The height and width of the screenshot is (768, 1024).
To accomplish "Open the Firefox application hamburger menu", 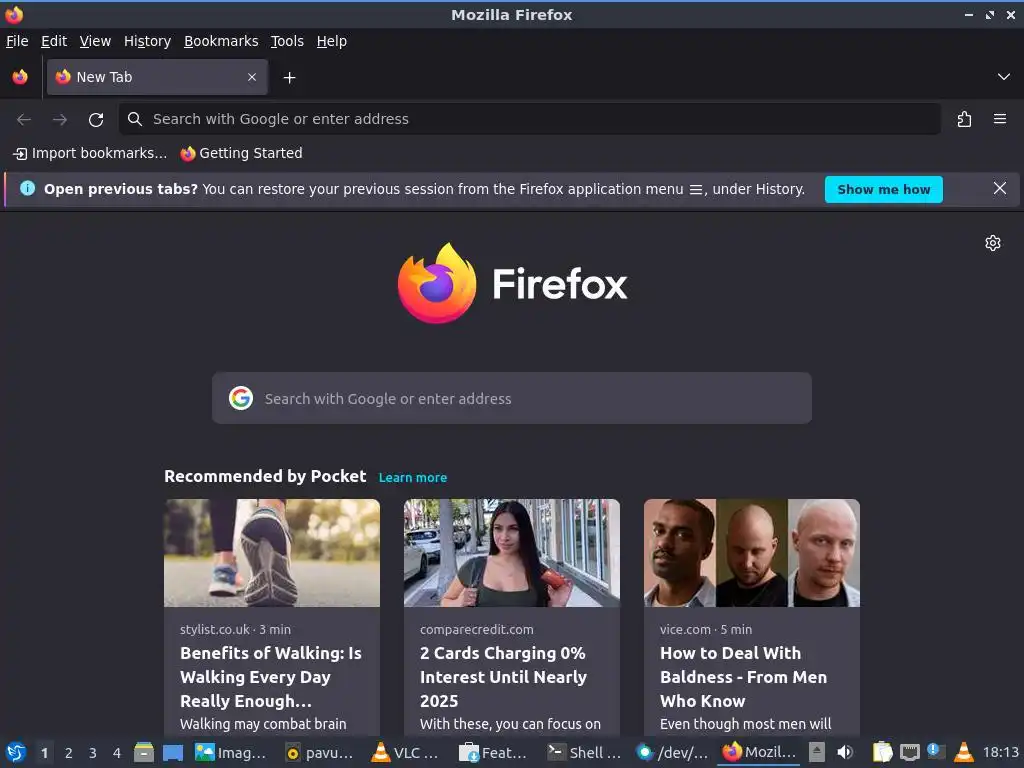I will click(x=1000, y=119).
